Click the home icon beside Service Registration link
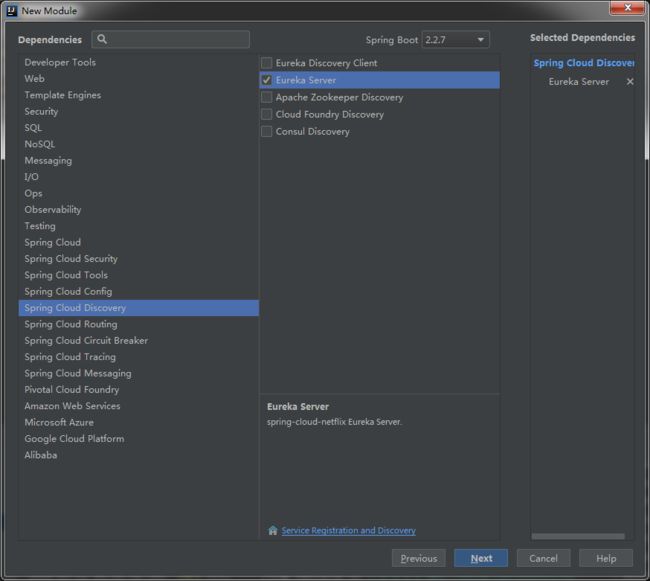Screen dimensions: 650x581 (x=273, y=530)
